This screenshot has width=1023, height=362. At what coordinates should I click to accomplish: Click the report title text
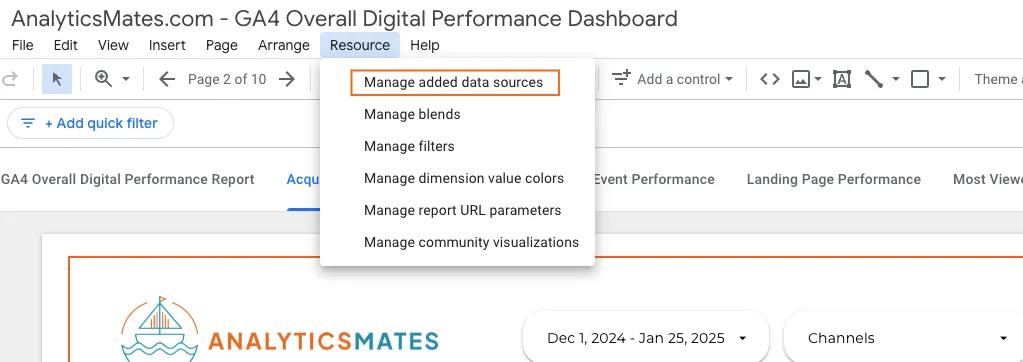click(344, 18)
